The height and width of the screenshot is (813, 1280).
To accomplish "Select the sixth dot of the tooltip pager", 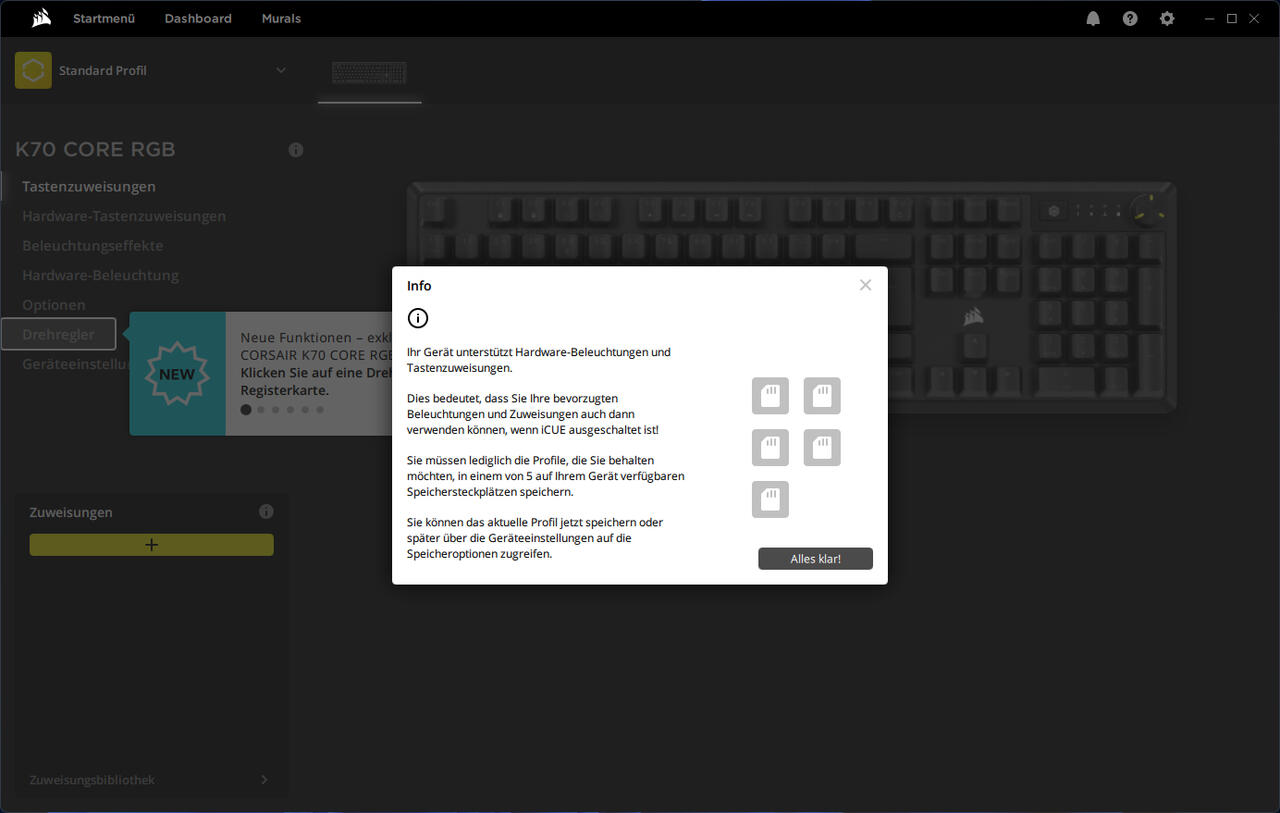I will 320,409.
